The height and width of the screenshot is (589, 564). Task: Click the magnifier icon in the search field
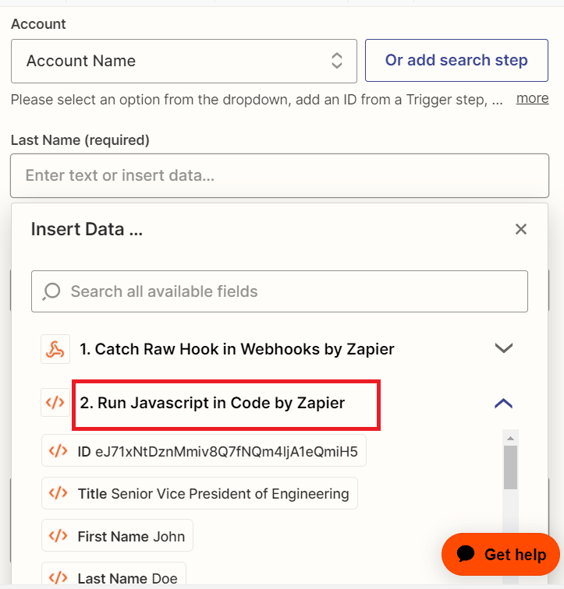tap(51, 291)
